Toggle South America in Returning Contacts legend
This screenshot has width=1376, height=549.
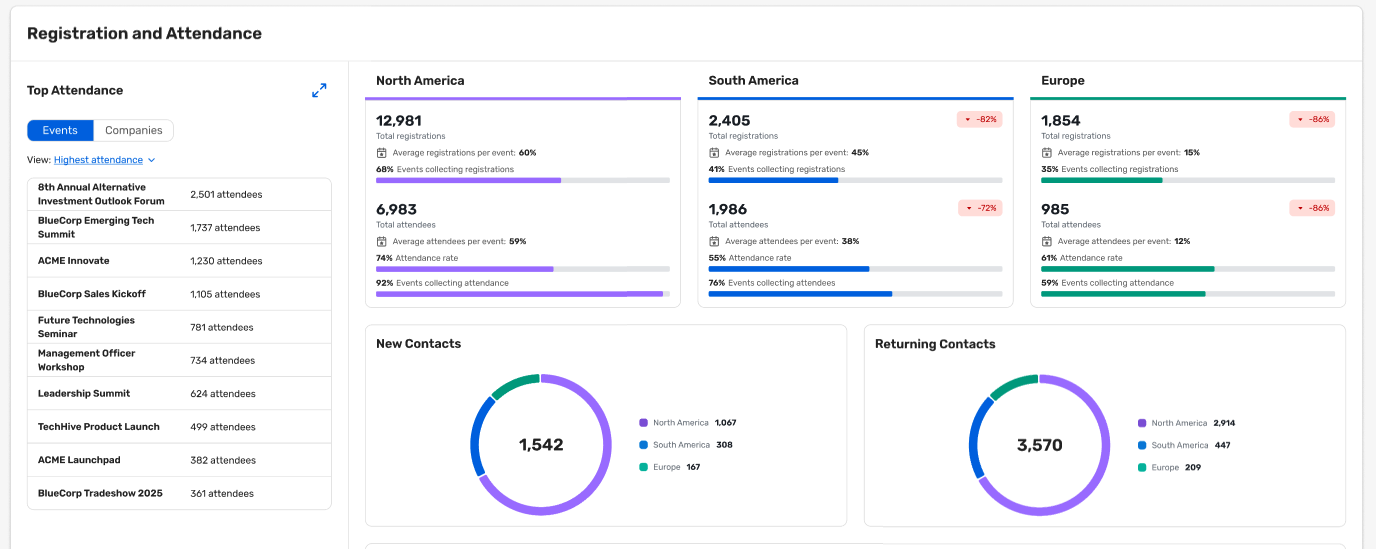coord(1179,445)
